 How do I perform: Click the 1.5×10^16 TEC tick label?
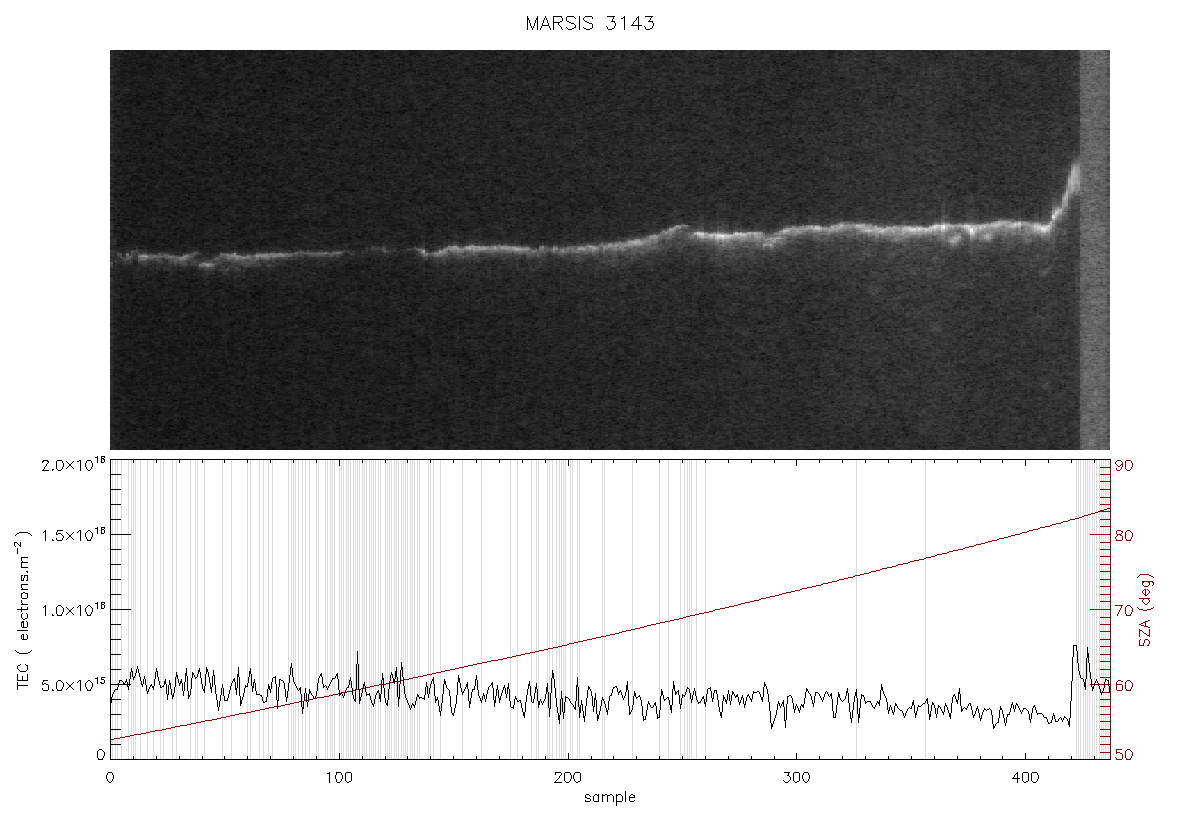[73, 535]
